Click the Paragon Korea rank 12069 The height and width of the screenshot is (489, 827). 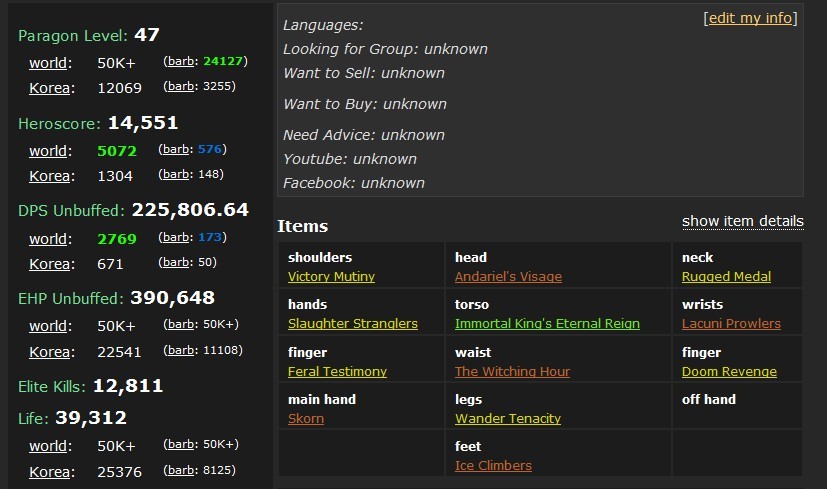[119, 88]
